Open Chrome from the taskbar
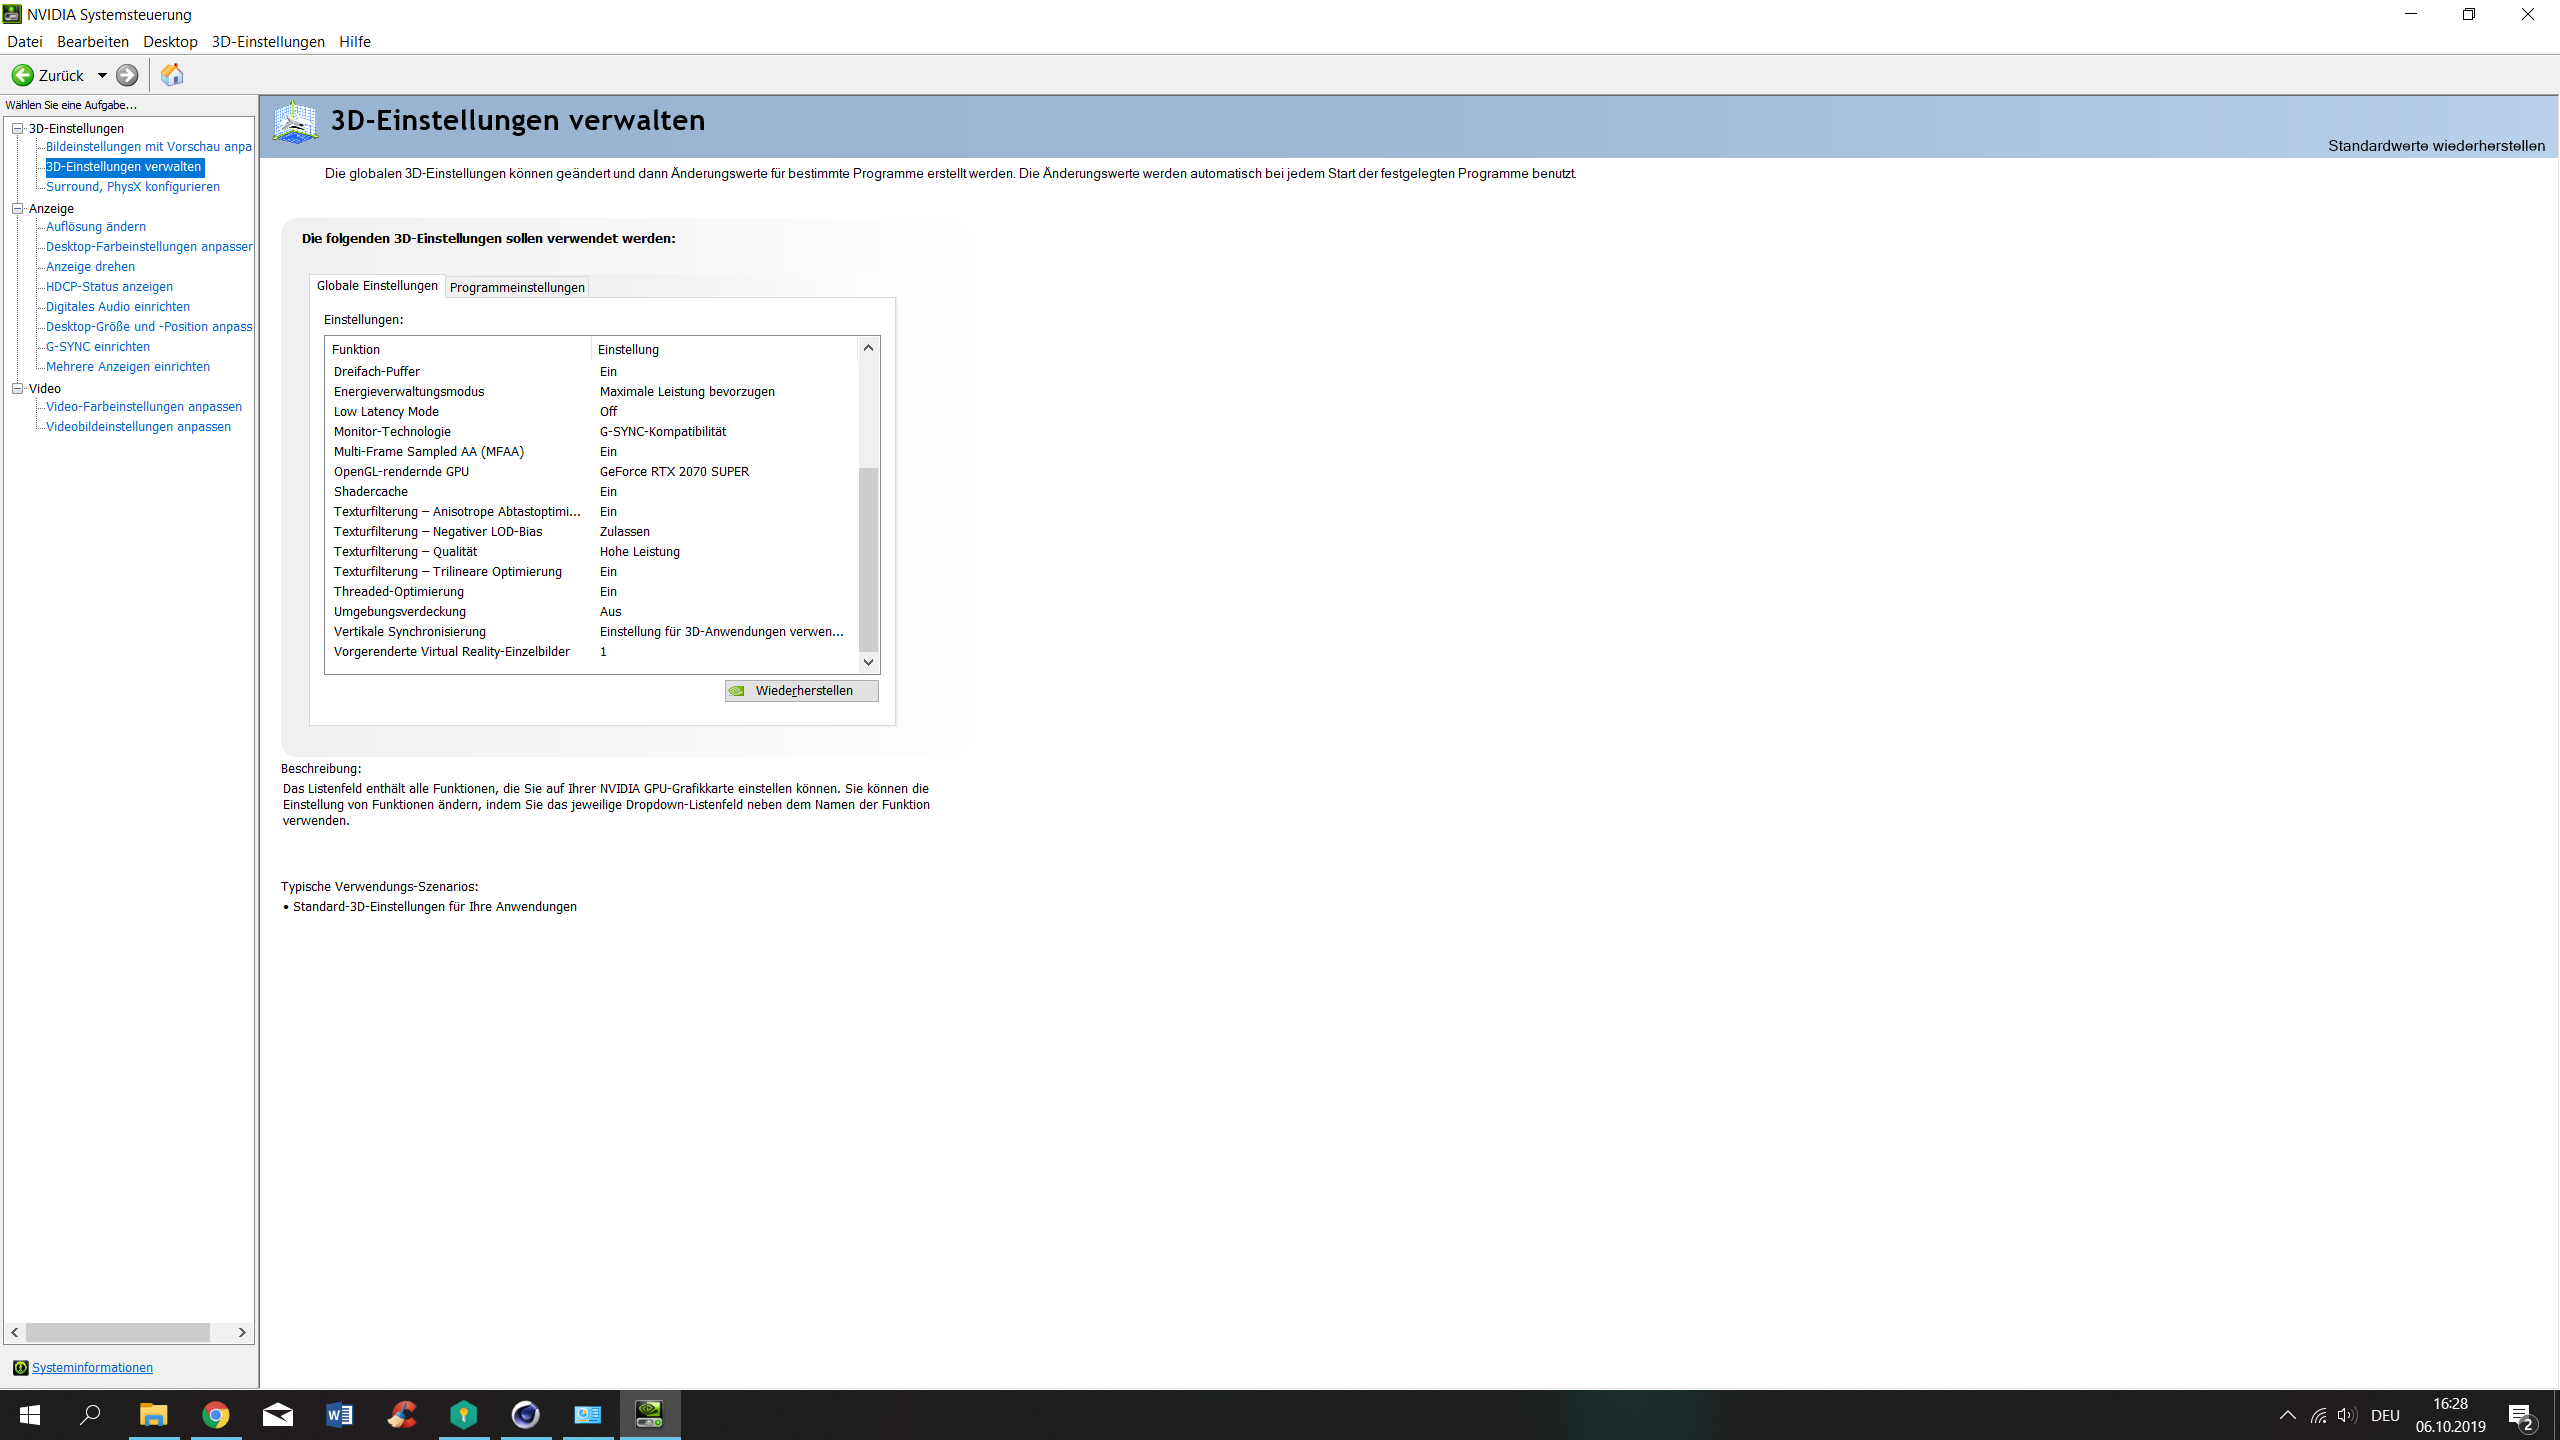 click(216, 1415)
